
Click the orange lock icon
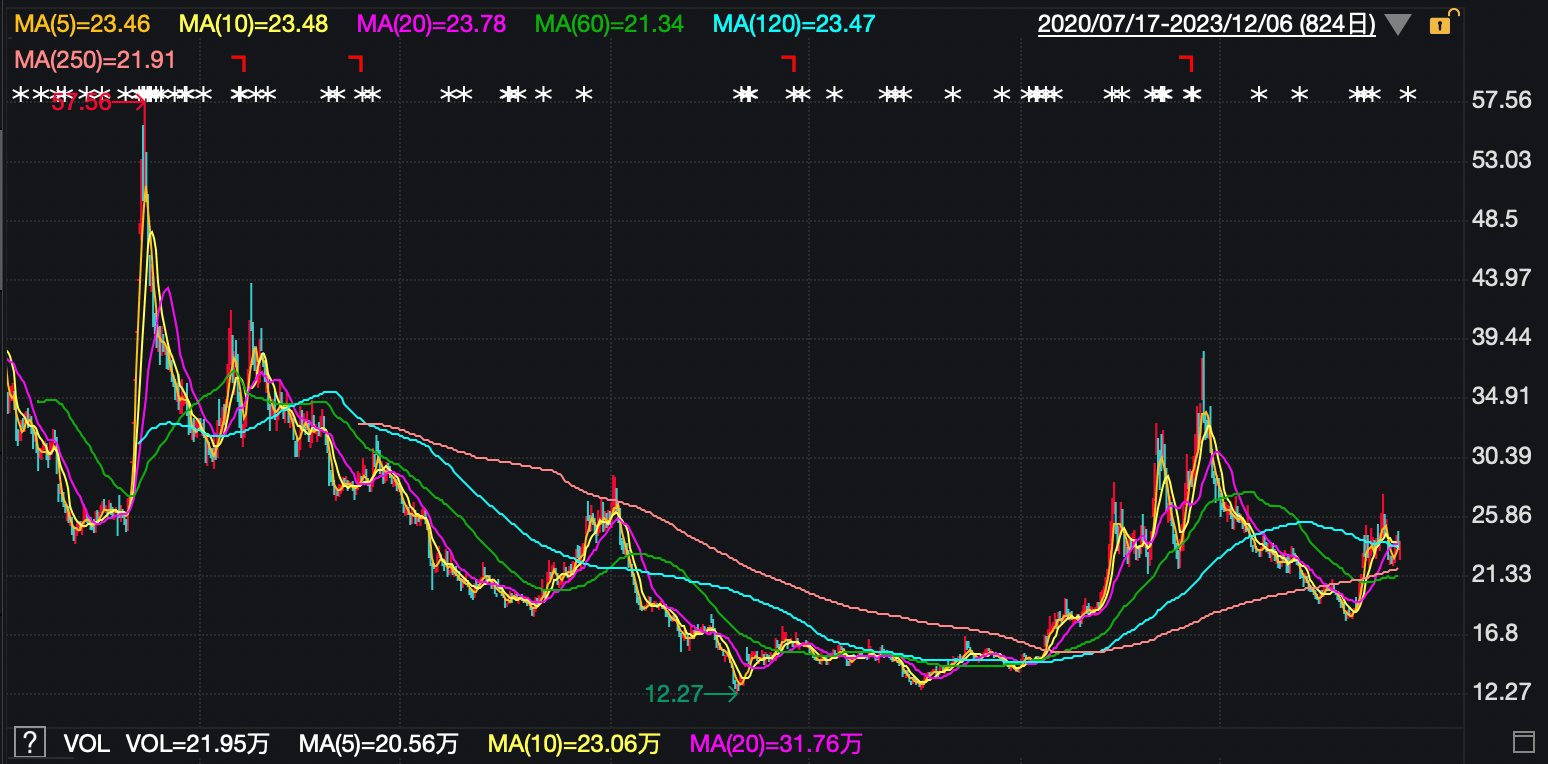pos(1440,24)
